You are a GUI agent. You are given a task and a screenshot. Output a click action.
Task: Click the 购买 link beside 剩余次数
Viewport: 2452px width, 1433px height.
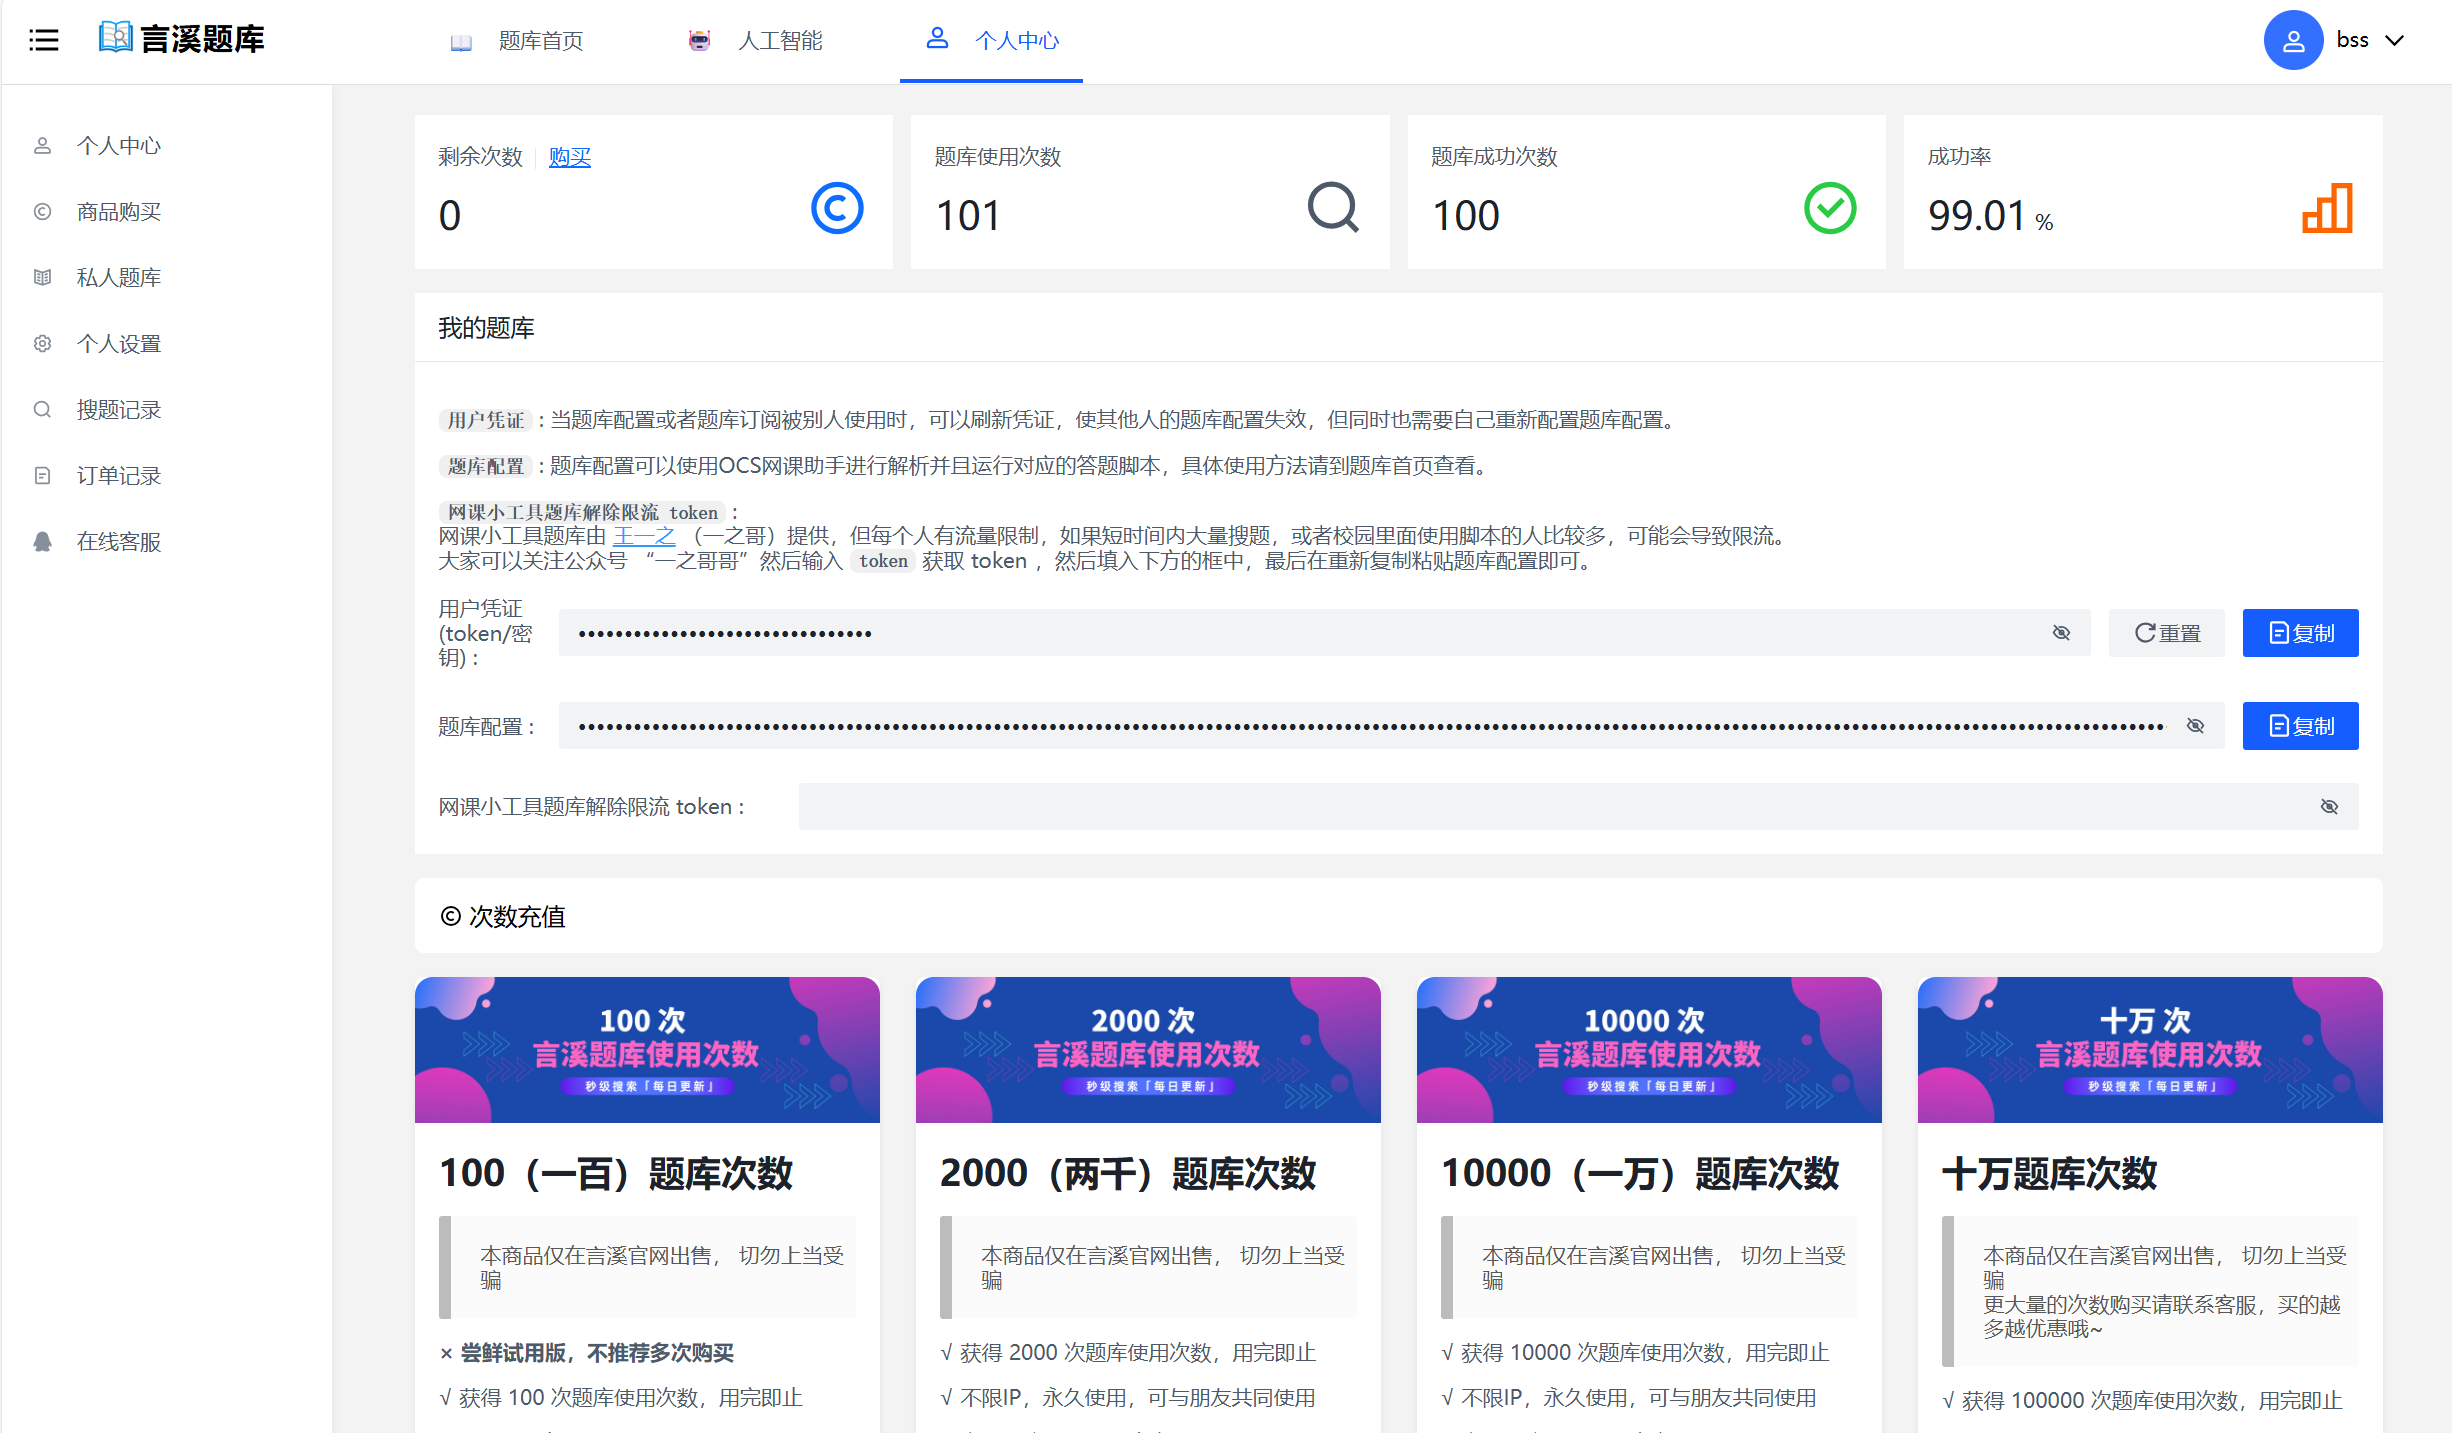pyautogui.click(x=570, y=157)
